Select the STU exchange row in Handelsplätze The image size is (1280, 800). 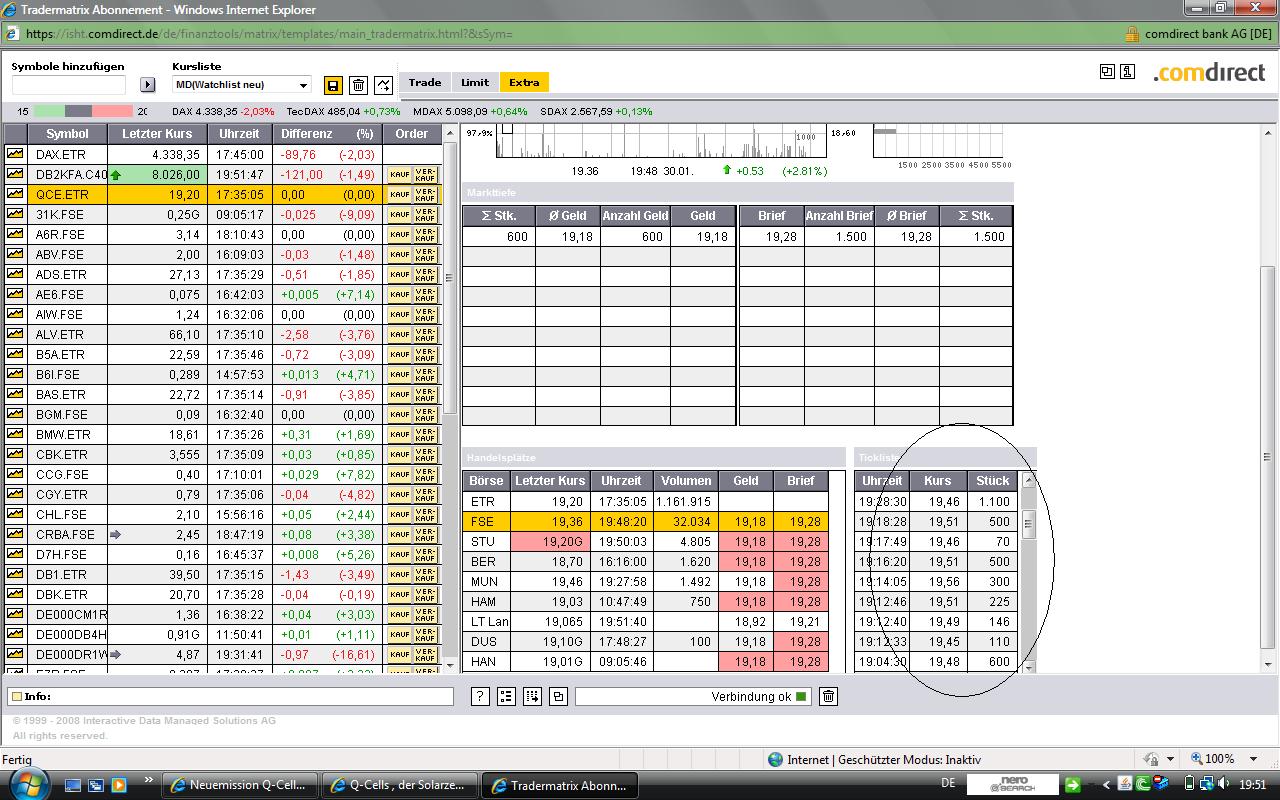(x=646, y=541)
